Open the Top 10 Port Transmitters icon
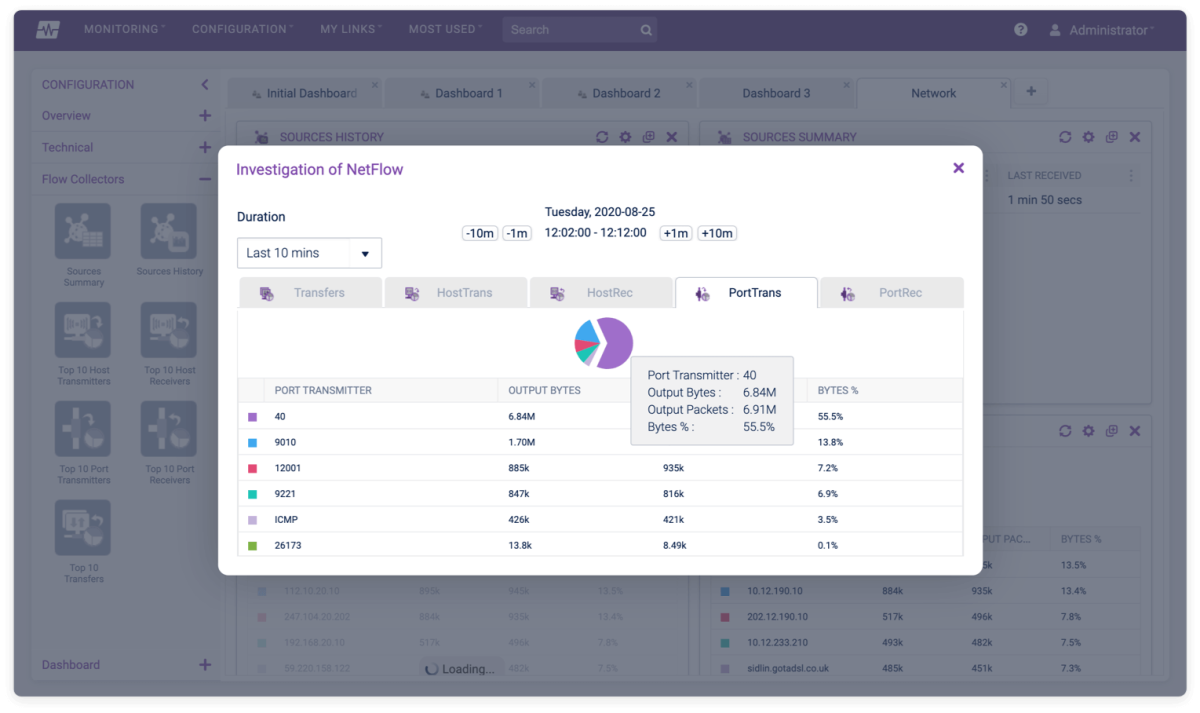Viewport: 1200px width, 713px height. [83, 428]
